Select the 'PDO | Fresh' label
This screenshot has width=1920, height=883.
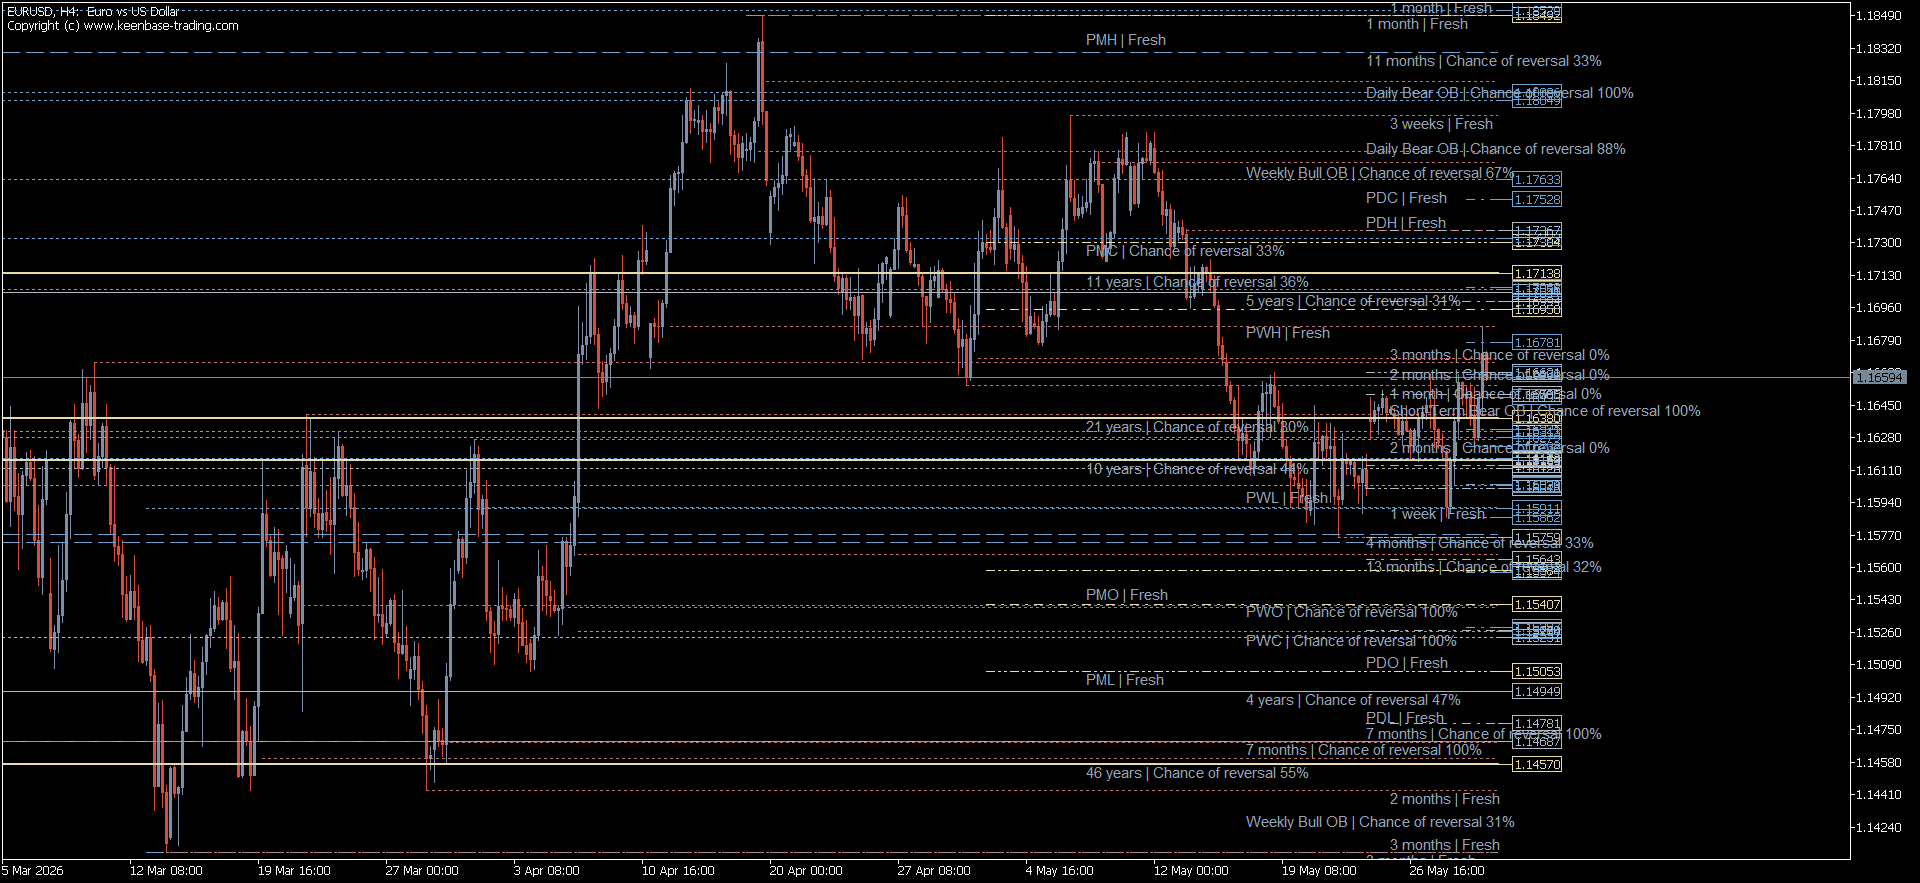click(1407, 663)
